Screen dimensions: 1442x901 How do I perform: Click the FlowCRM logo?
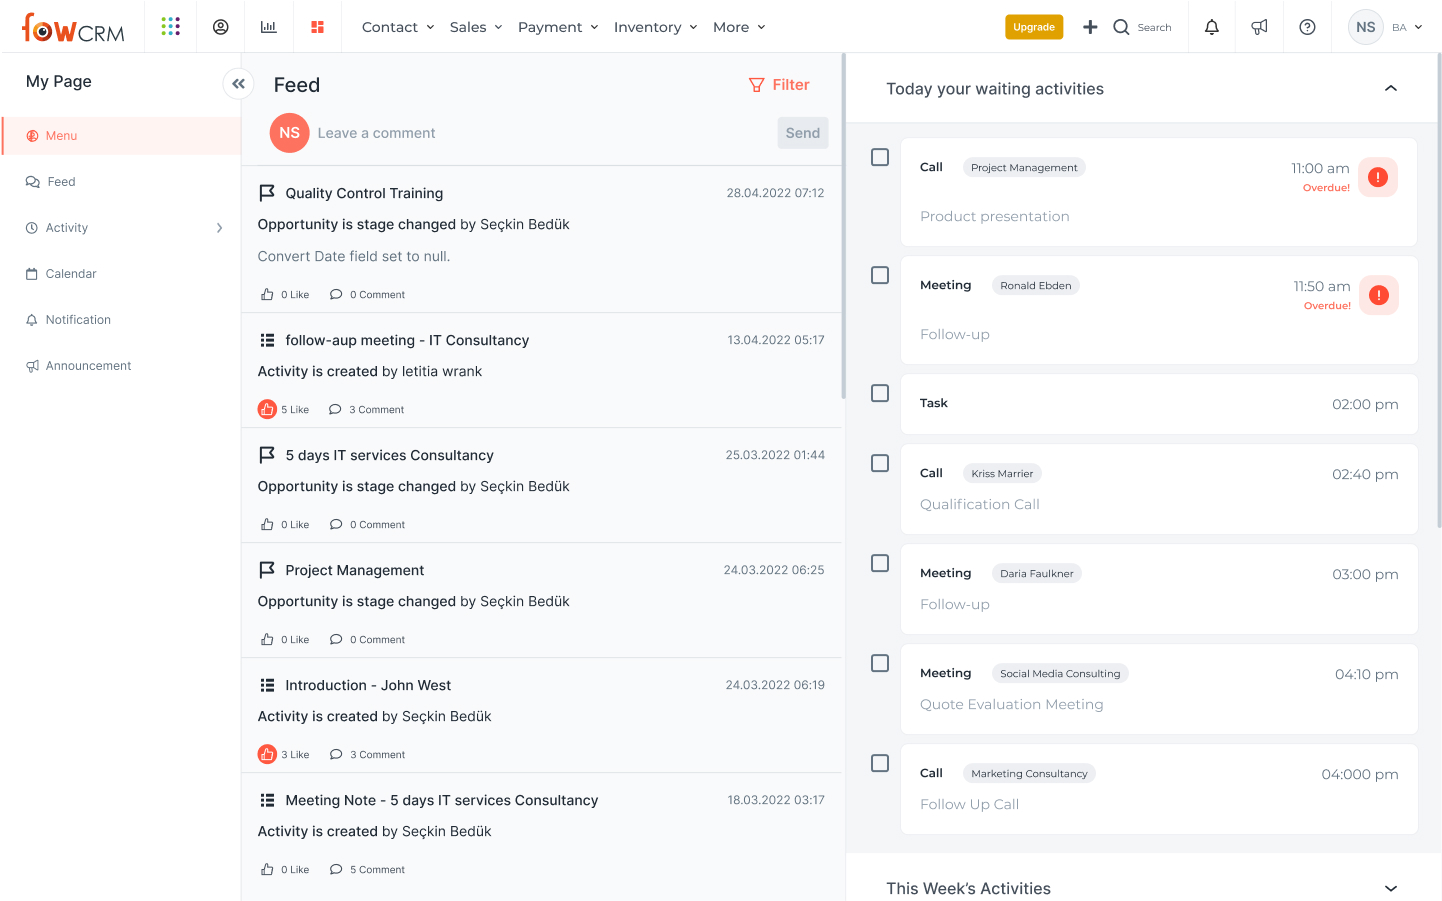(73, 27)
